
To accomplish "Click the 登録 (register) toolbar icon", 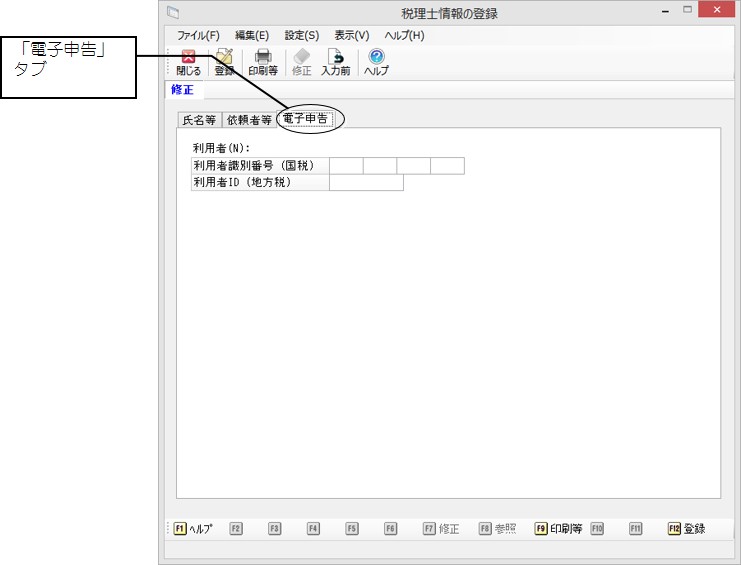I will click(224, 62).
